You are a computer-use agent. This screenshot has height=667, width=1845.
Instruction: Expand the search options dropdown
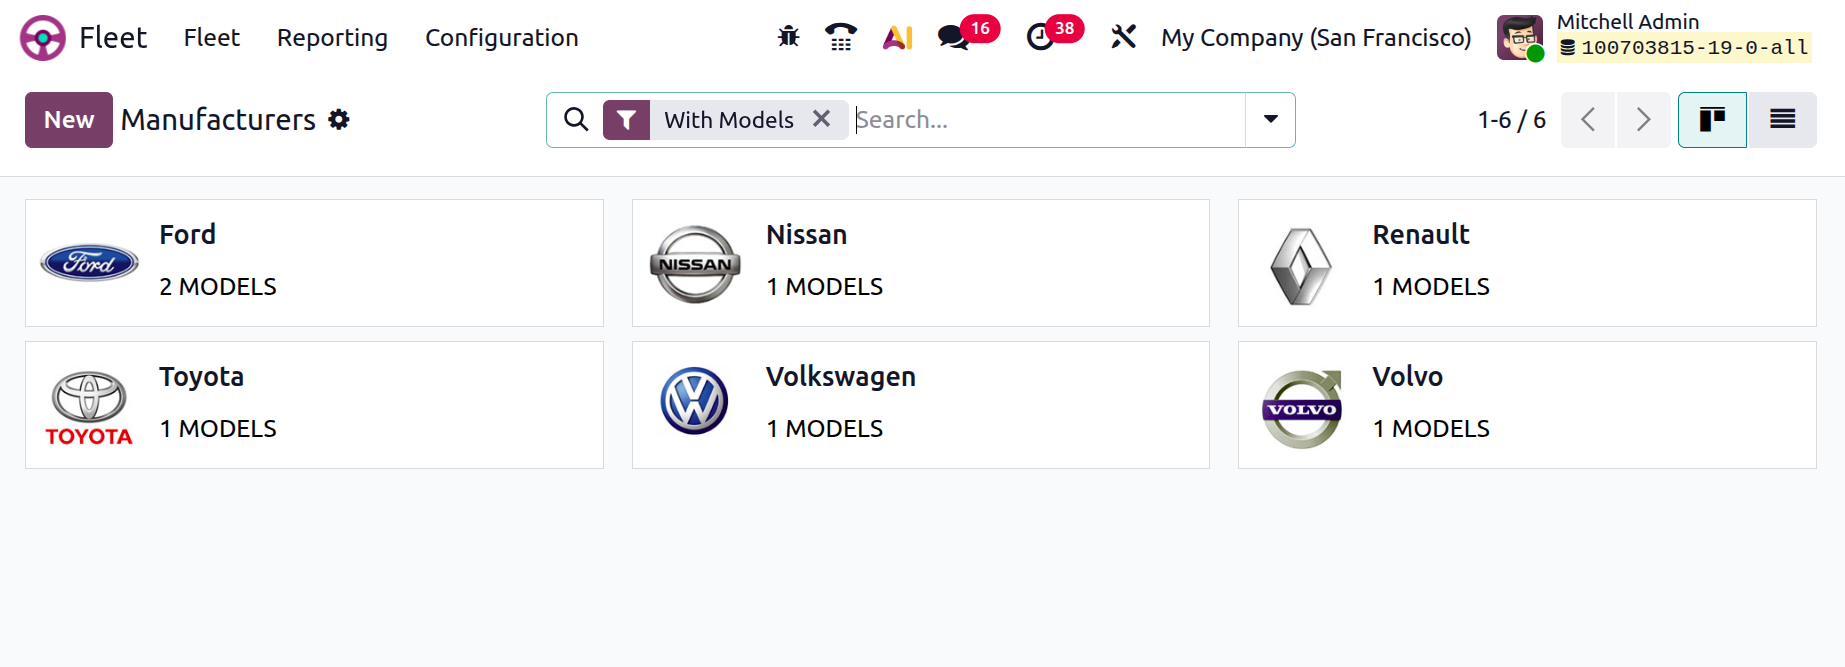coord(1270,120)
